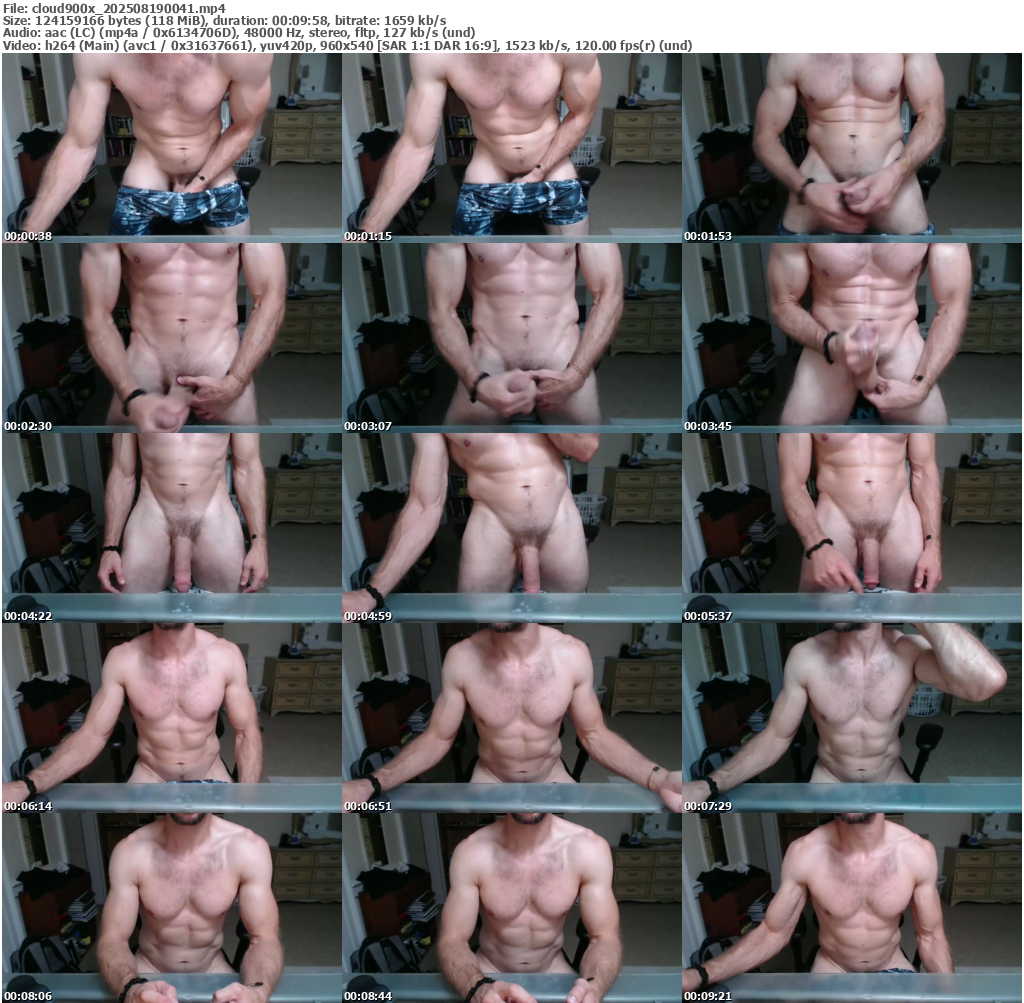
Task: Click the file name line "cloud900x_202508190041.mp4"
Action: coord(114,8)
